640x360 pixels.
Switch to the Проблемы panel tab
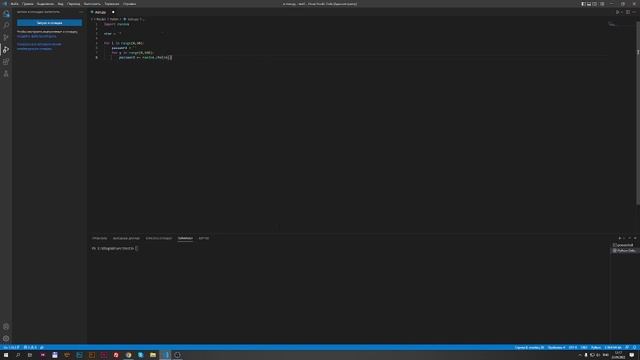pos(100,238)
